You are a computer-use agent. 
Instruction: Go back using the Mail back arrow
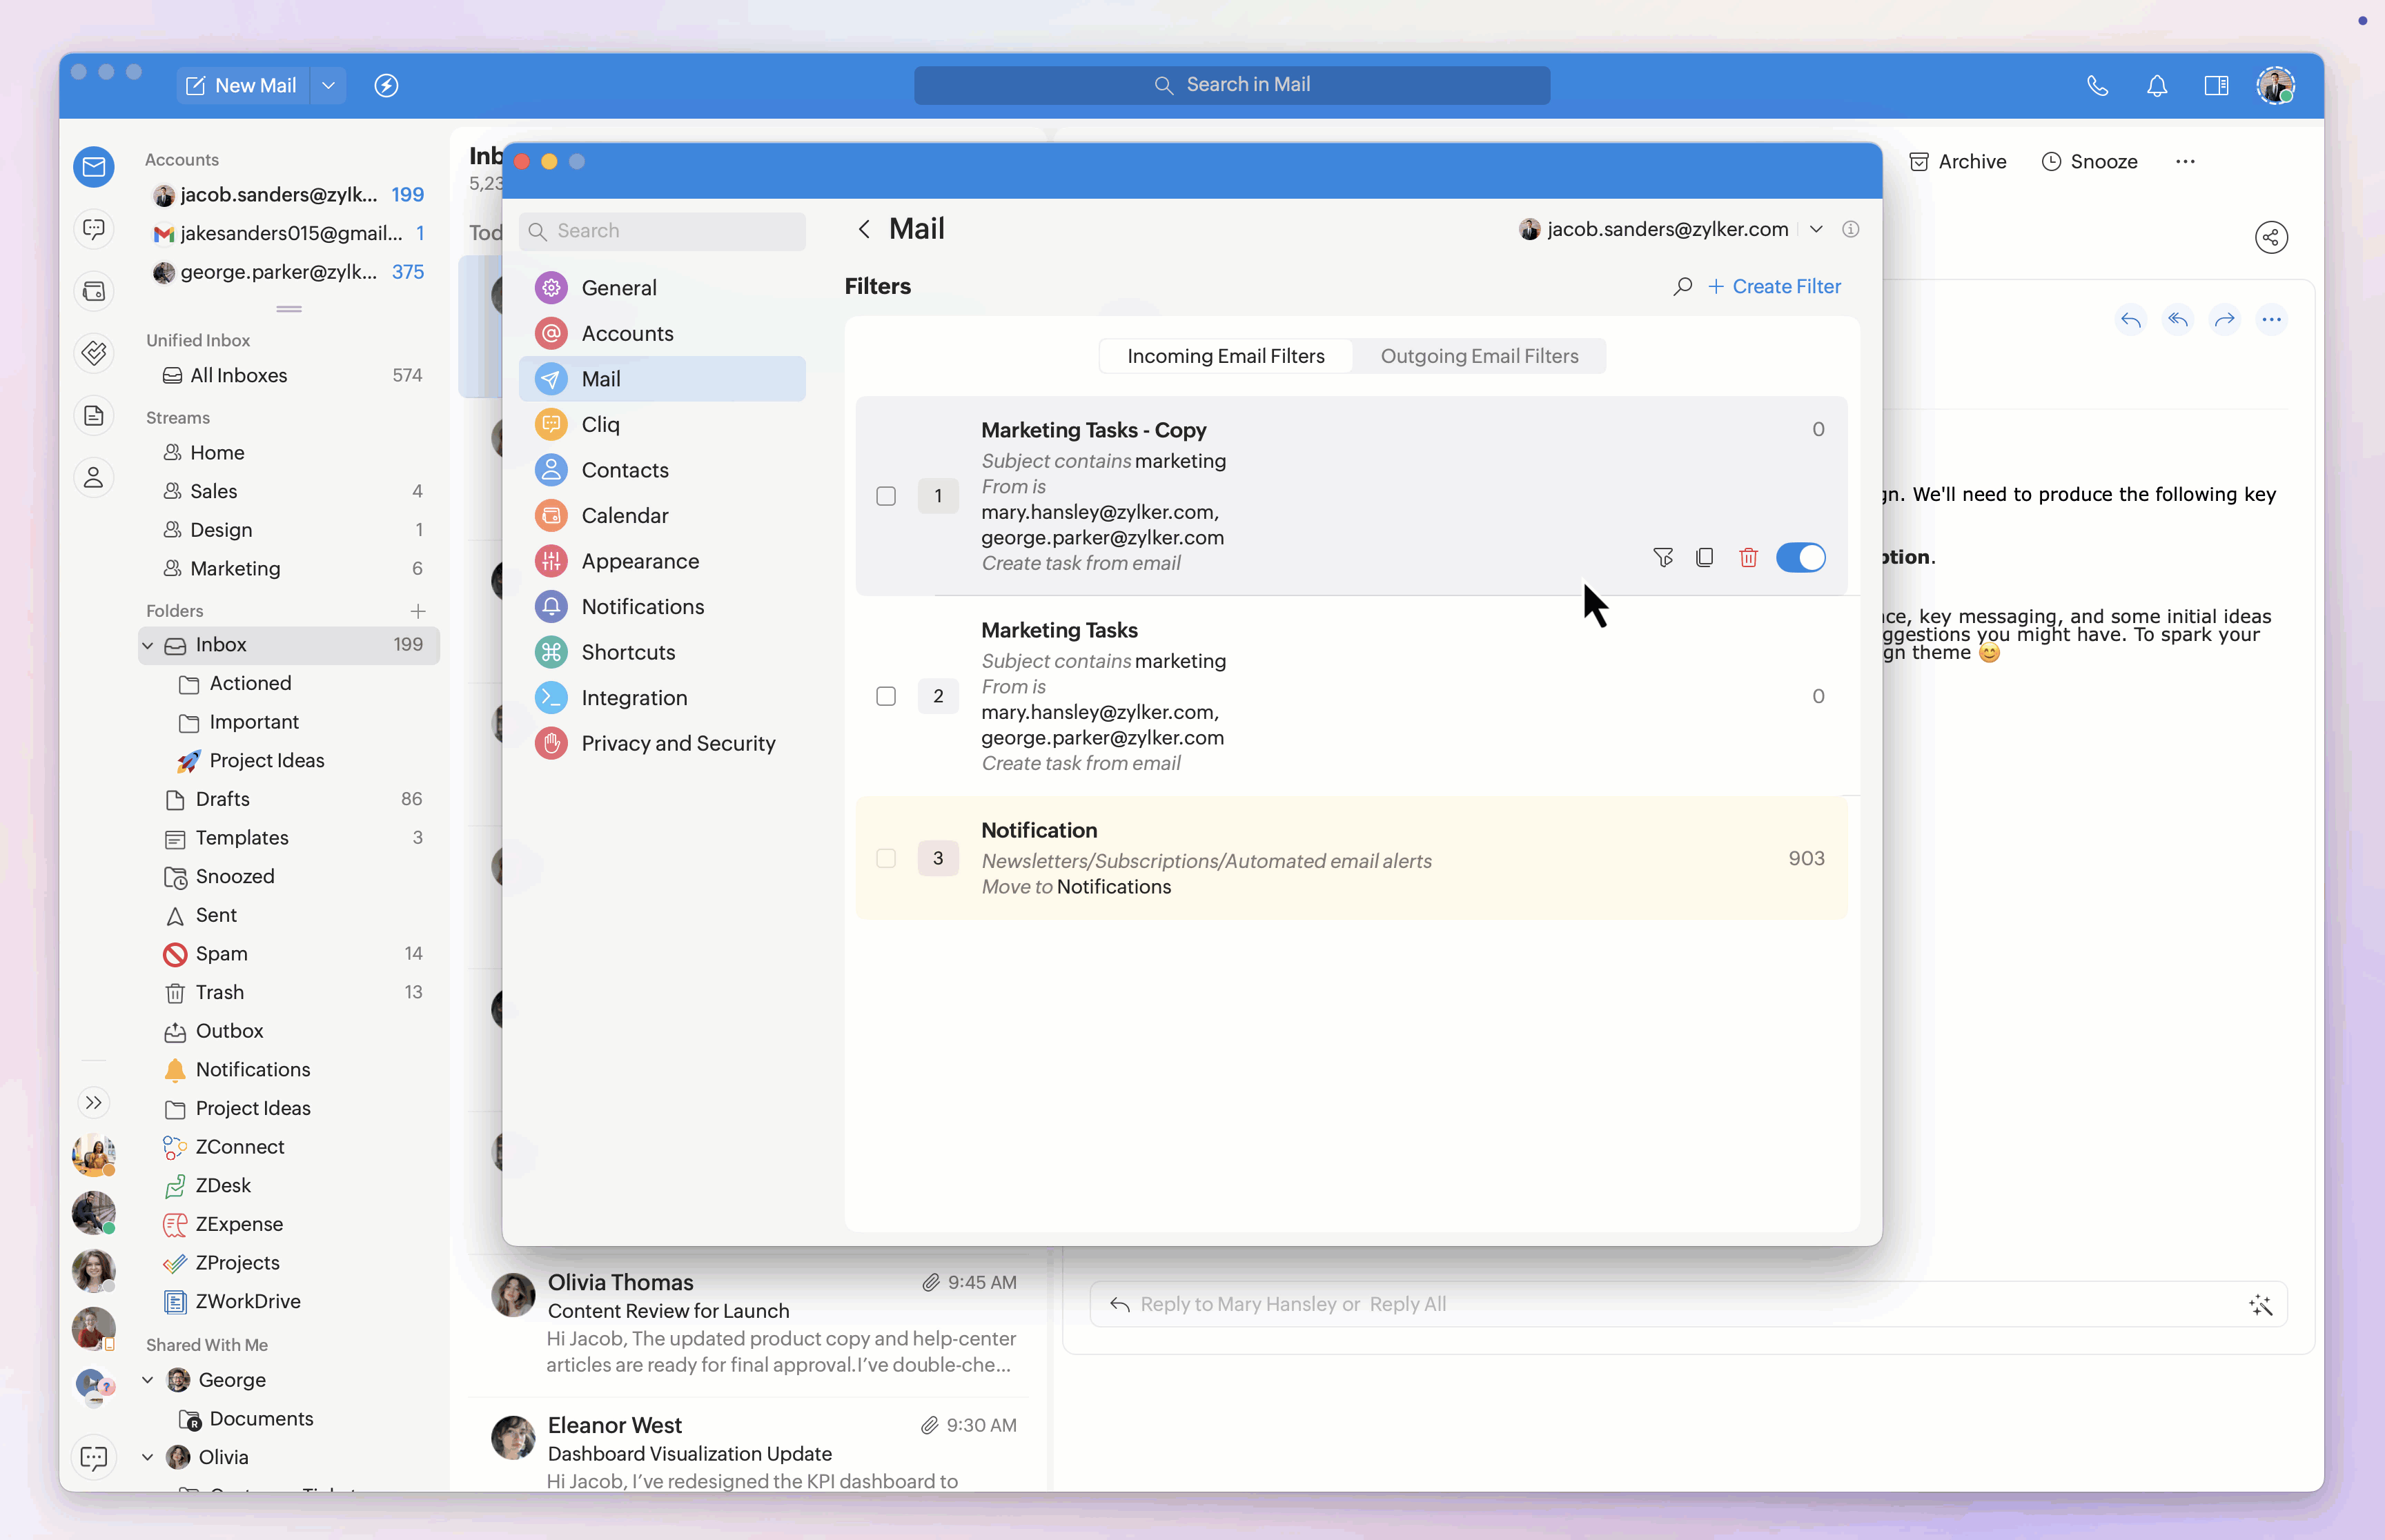point(864,229)
